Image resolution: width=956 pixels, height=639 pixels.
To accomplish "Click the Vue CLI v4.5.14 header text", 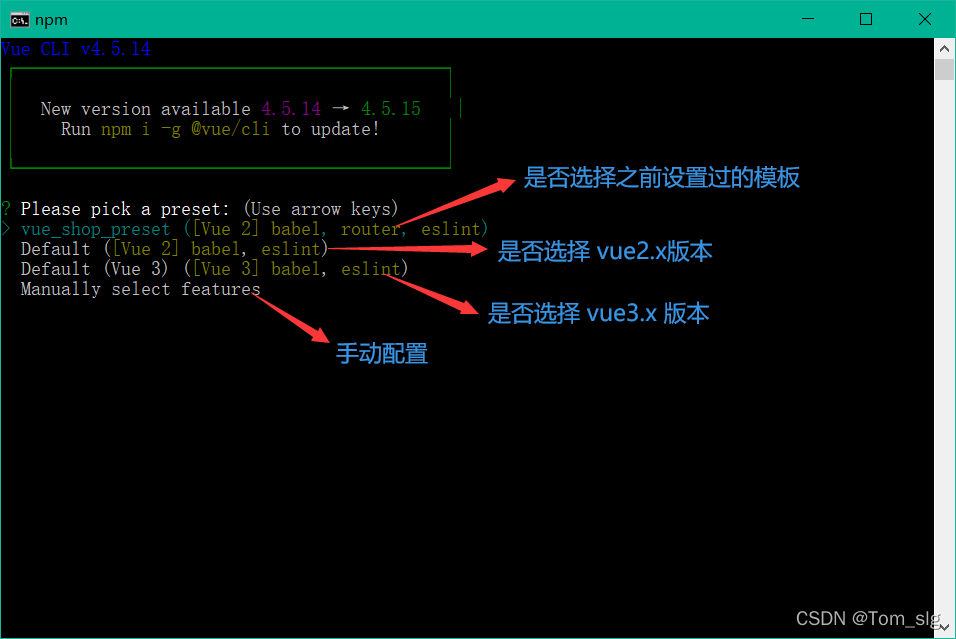I will (x=76, y=49).
